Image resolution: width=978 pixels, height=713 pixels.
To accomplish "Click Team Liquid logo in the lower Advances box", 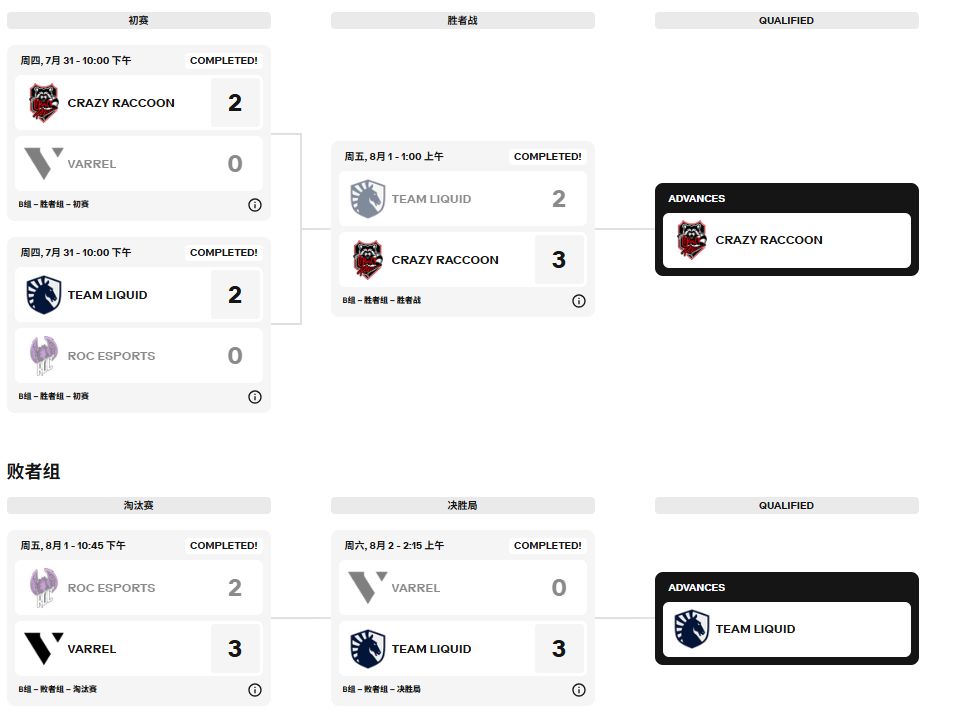I will pyautogui.click(x=691, y=629).
